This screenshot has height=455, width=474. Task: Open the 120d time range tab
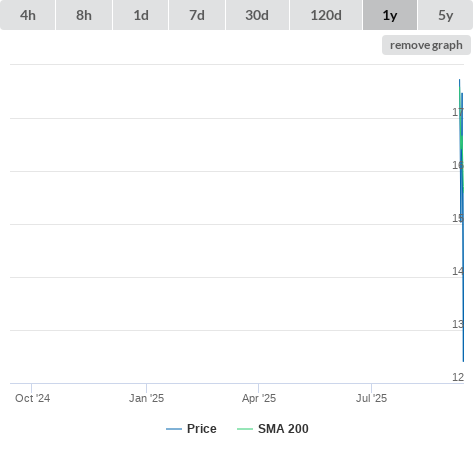tap(326, 15)
